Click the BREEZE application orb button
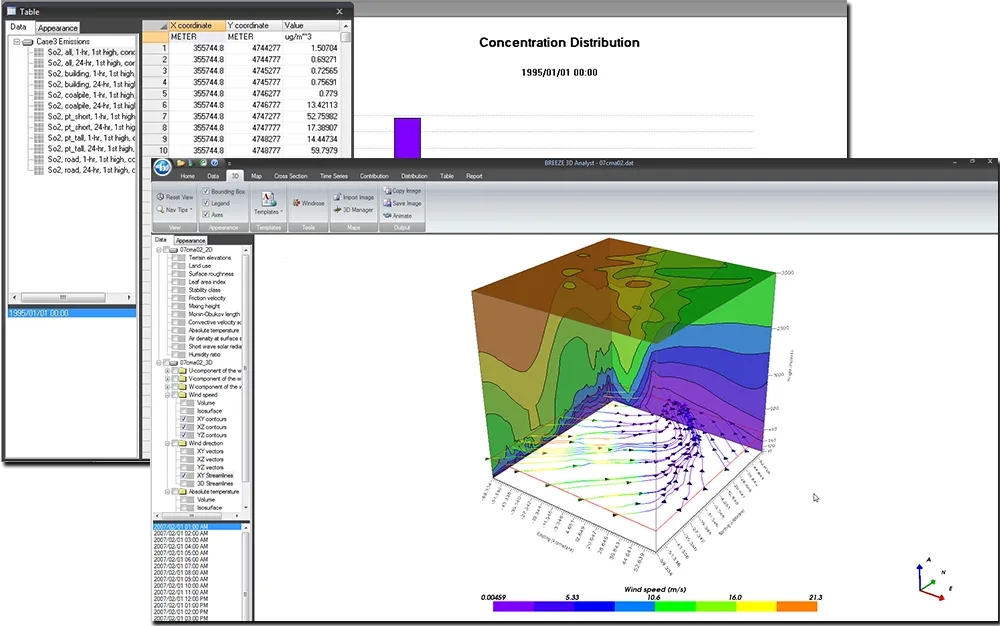 [162, 168]
